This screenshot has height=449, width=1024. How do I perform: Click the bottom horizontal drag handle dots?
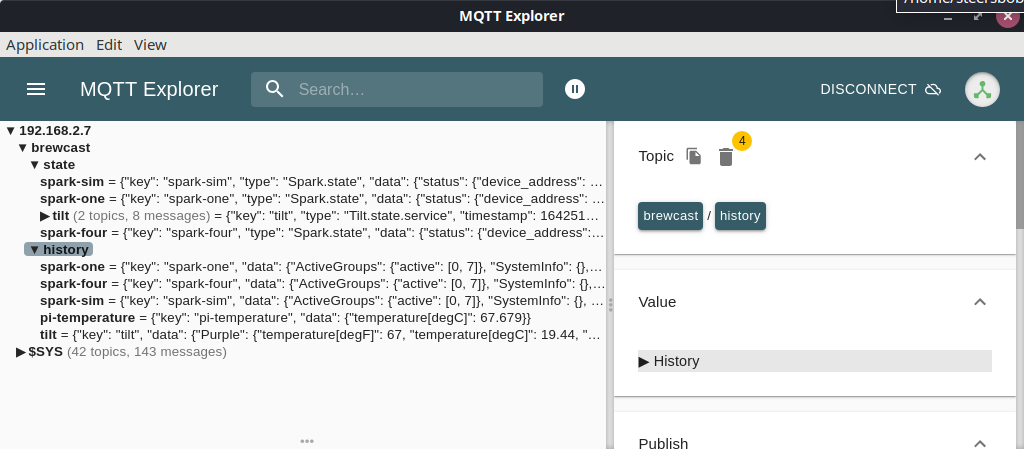point(307,441)
